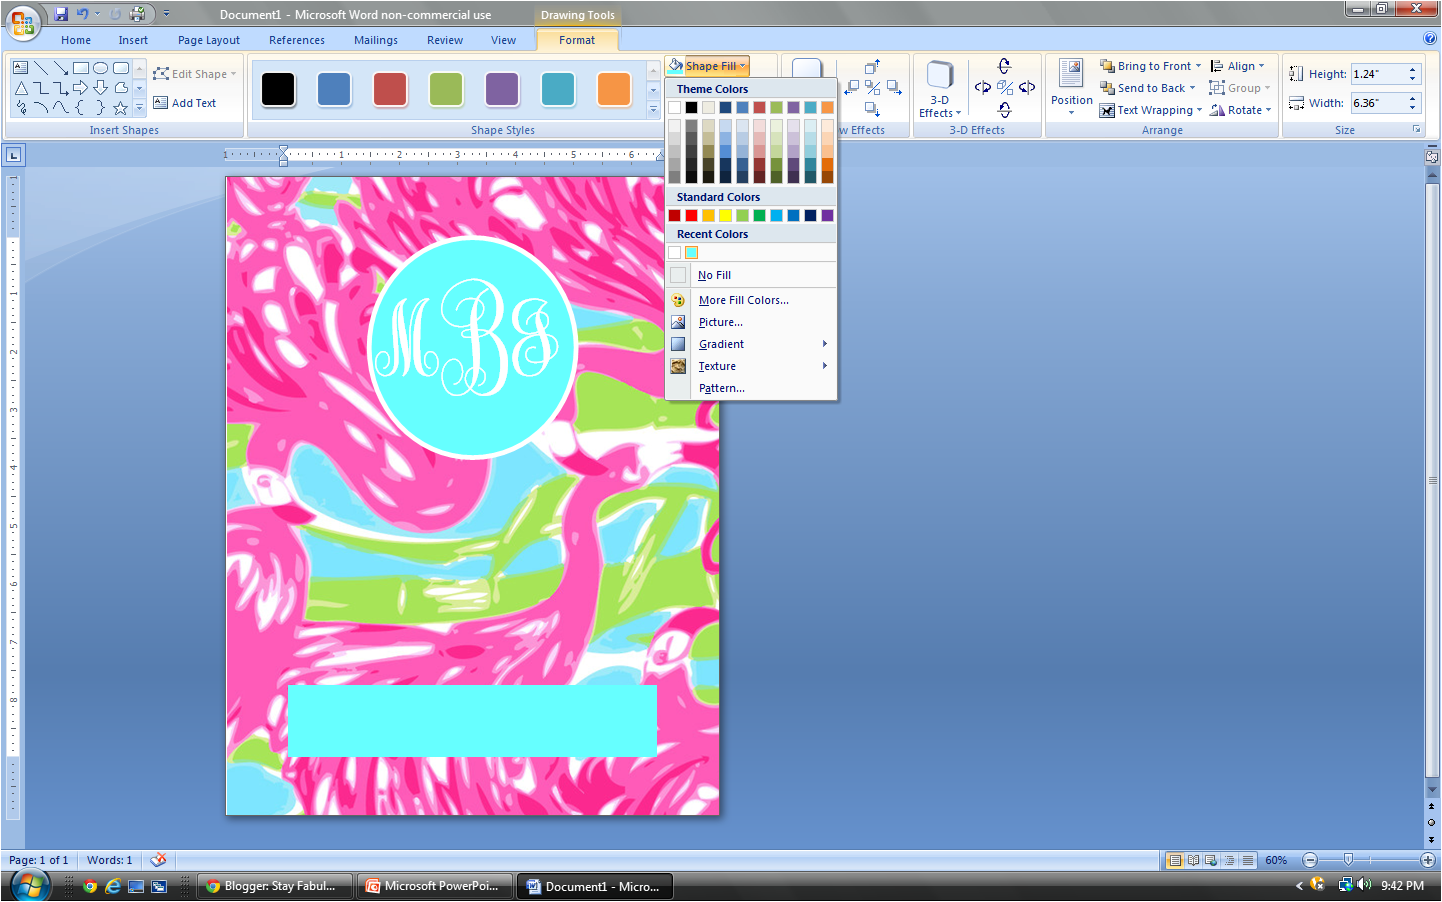
Task: Pick the black theme color swatch
Action: [691, 107]
